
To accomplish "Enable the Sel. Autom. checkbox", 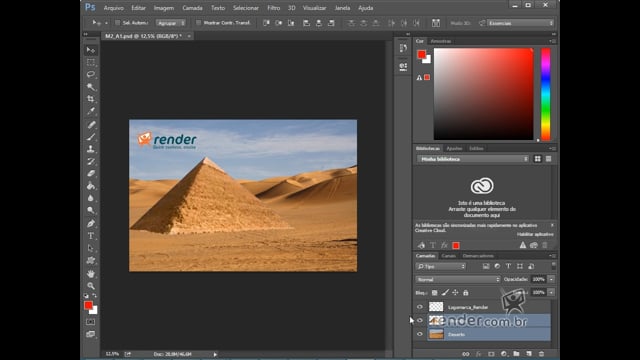I will tap(118, 23).
